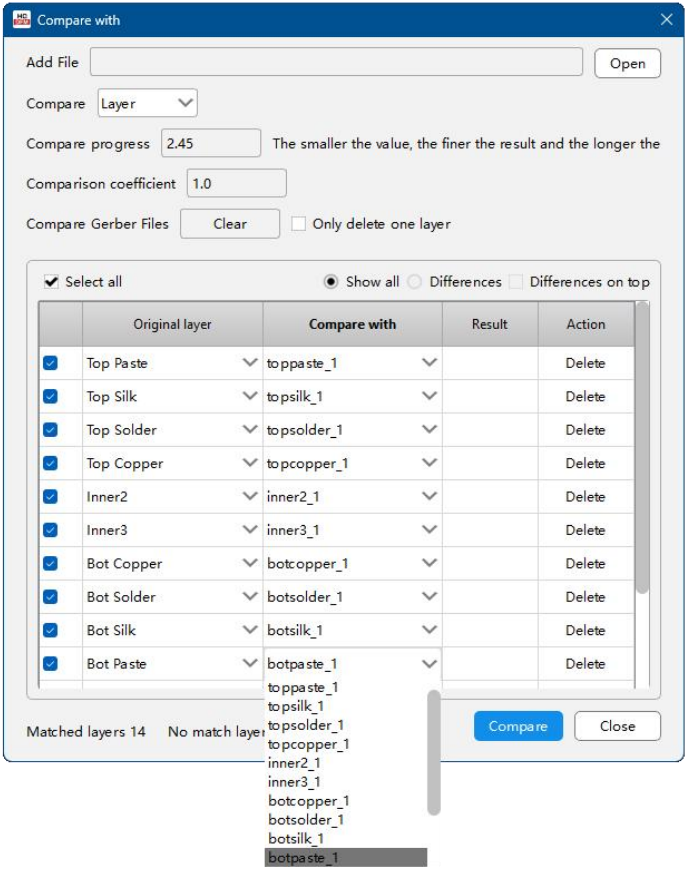Select botcopper_1 from the dropdown list
This screenshot has height=871, width=687.
pos(308,801)
